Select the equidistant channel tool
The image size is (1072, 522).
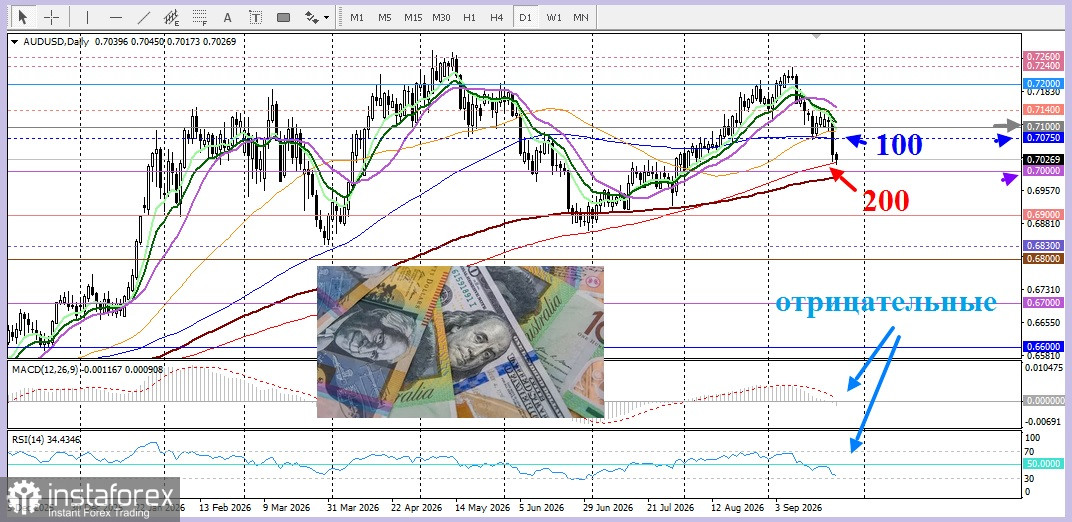(172, 16)
